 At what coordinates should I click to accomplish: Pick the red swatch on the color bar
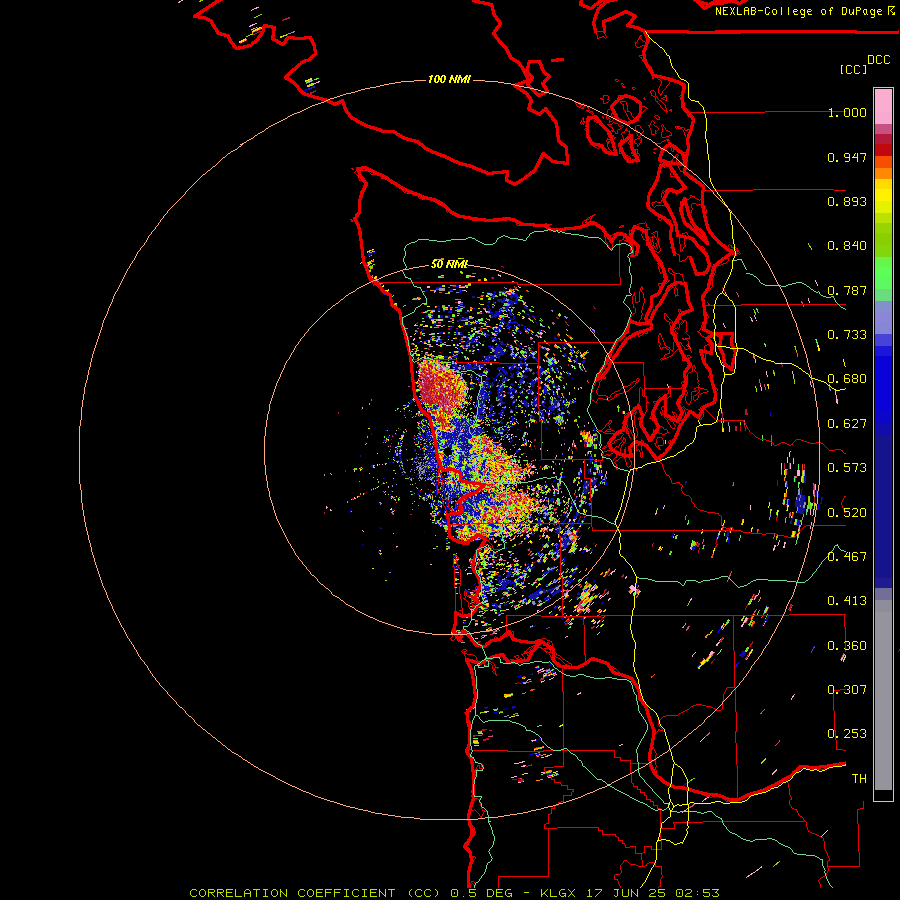pos(883,150)
